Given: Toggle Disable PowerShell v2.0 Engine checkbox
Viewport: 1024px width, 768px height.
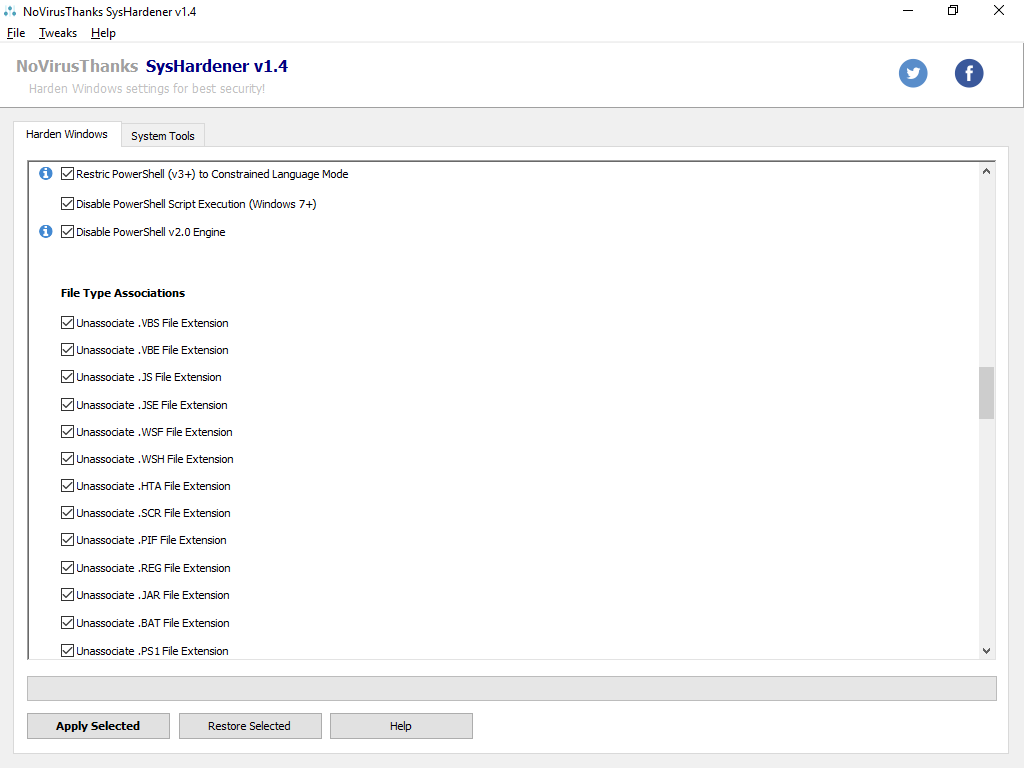Looking at the screenshot, I should tap(67, 232).
